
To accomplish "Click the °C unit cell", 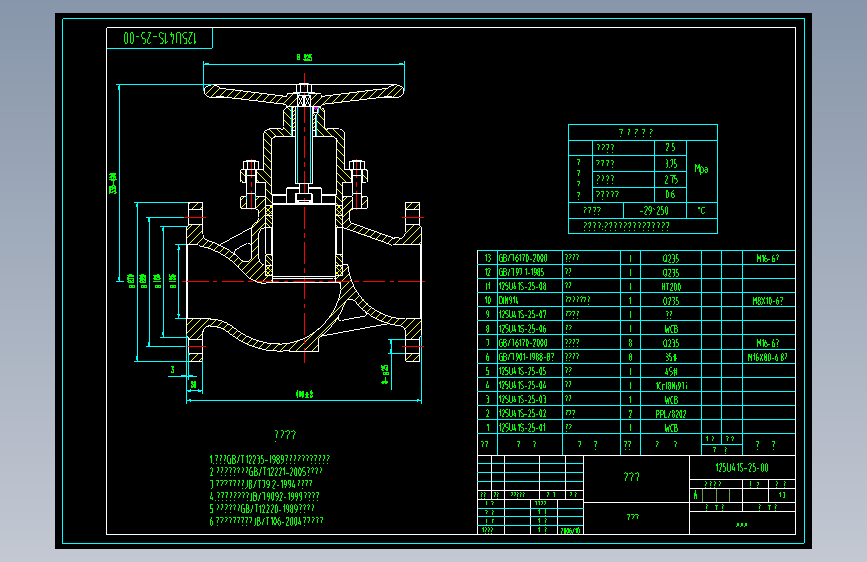I will [x=701, y=211].
